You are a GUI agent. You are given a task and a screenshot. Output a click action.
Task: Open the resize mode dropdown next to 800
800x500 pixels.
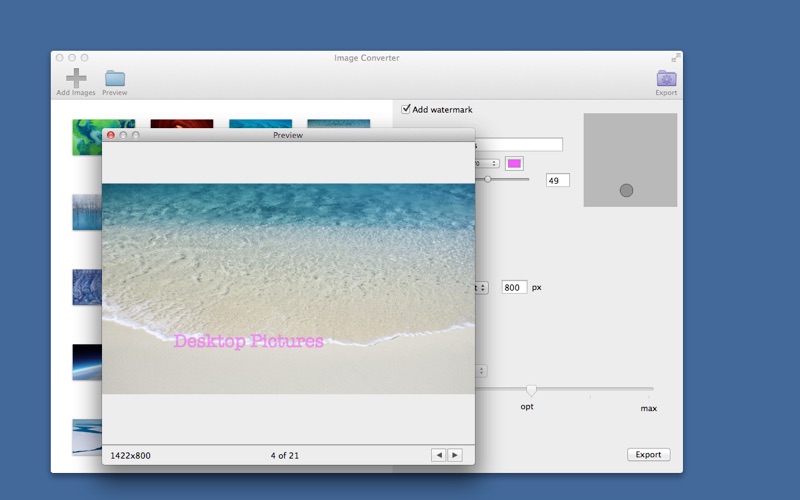(482, 288)
